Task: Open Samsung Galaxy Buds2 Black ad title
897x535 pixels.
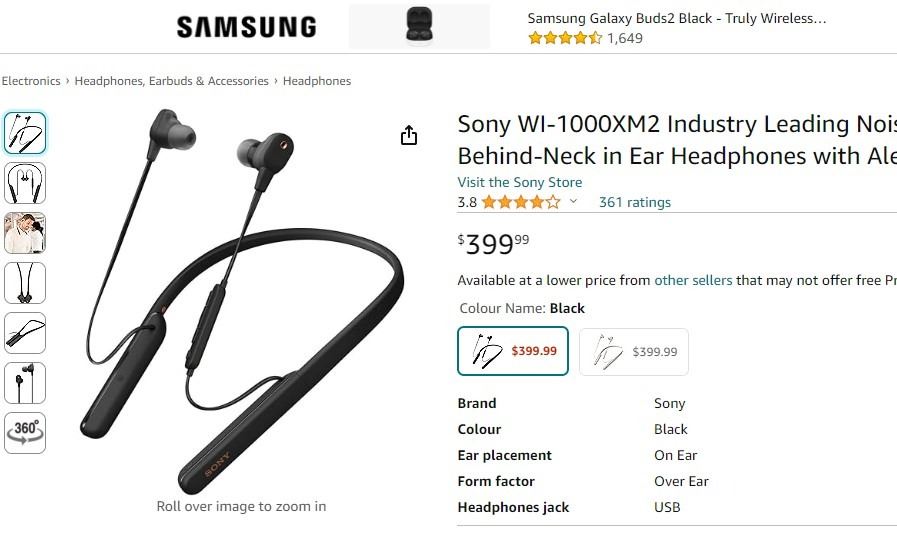Action: click(x=677, y=18)
